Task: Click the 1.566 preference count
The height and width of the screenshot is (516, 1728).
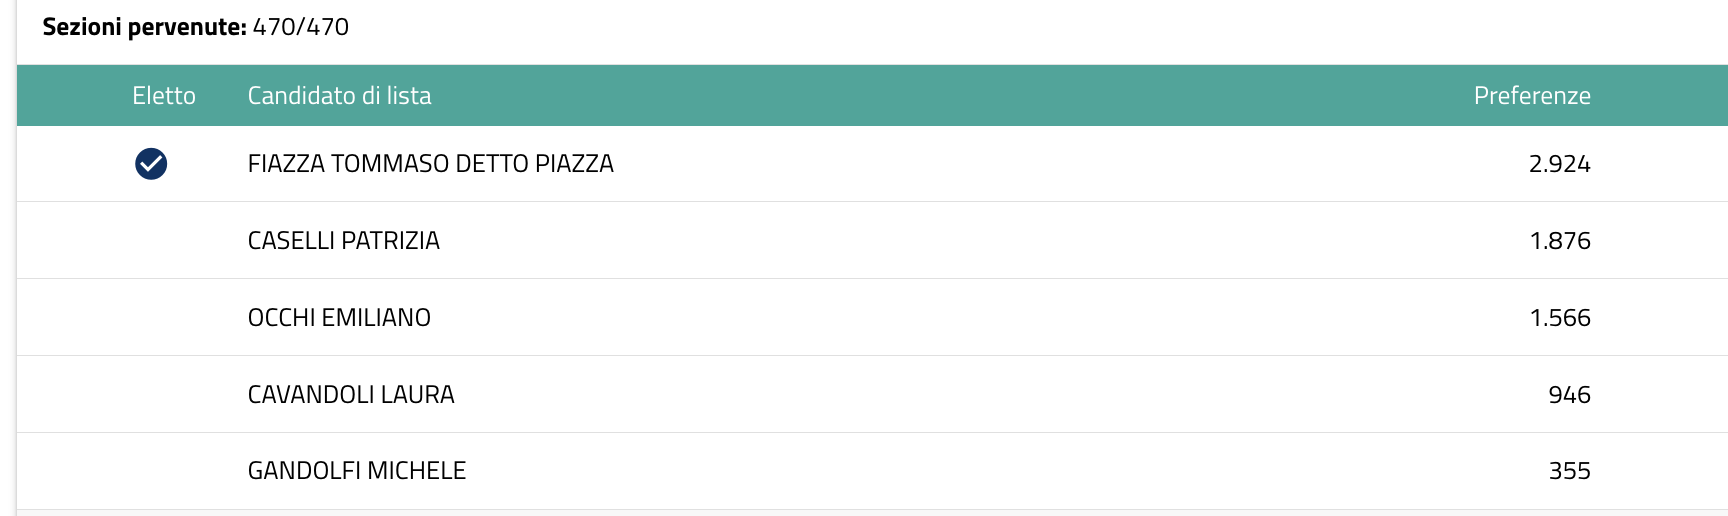Action: pos(1559,318)
